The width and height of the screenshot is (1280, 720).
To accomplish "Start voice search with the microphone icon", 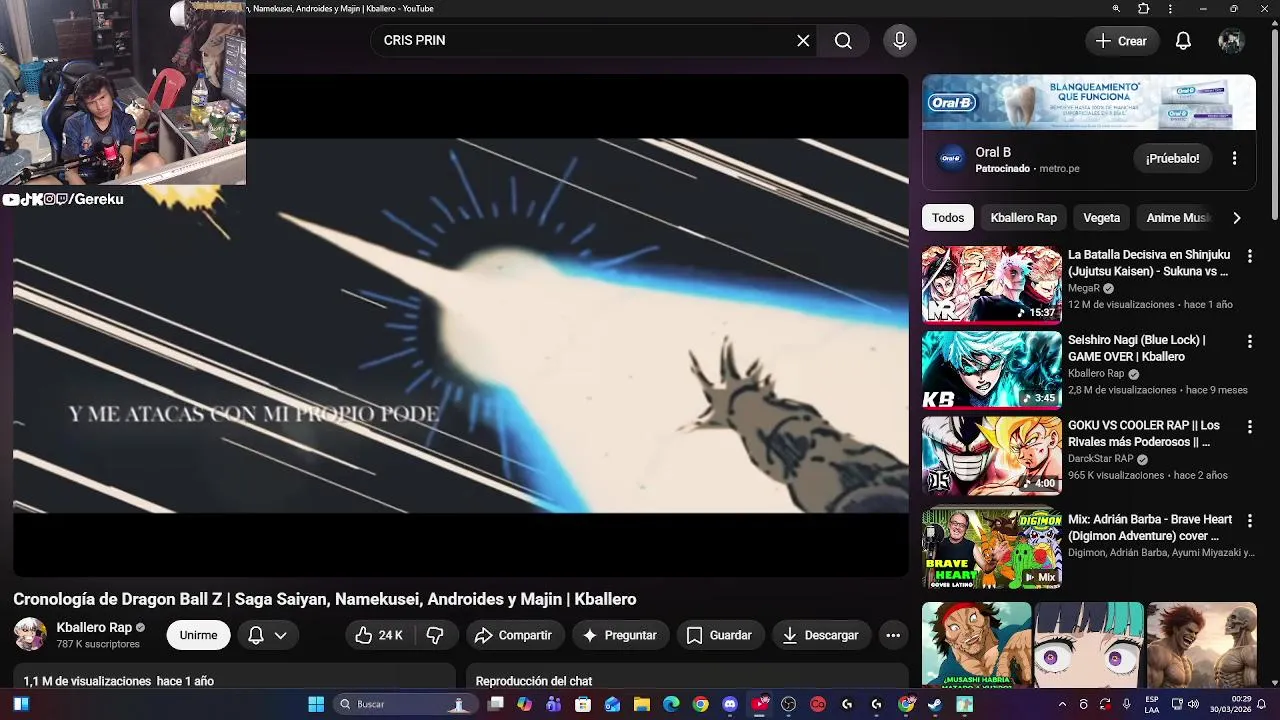I will coord(899,41).
